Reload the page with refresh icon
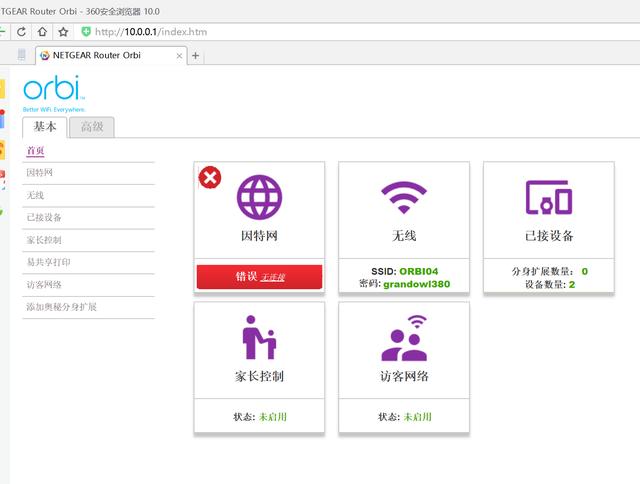 (21, 32)
